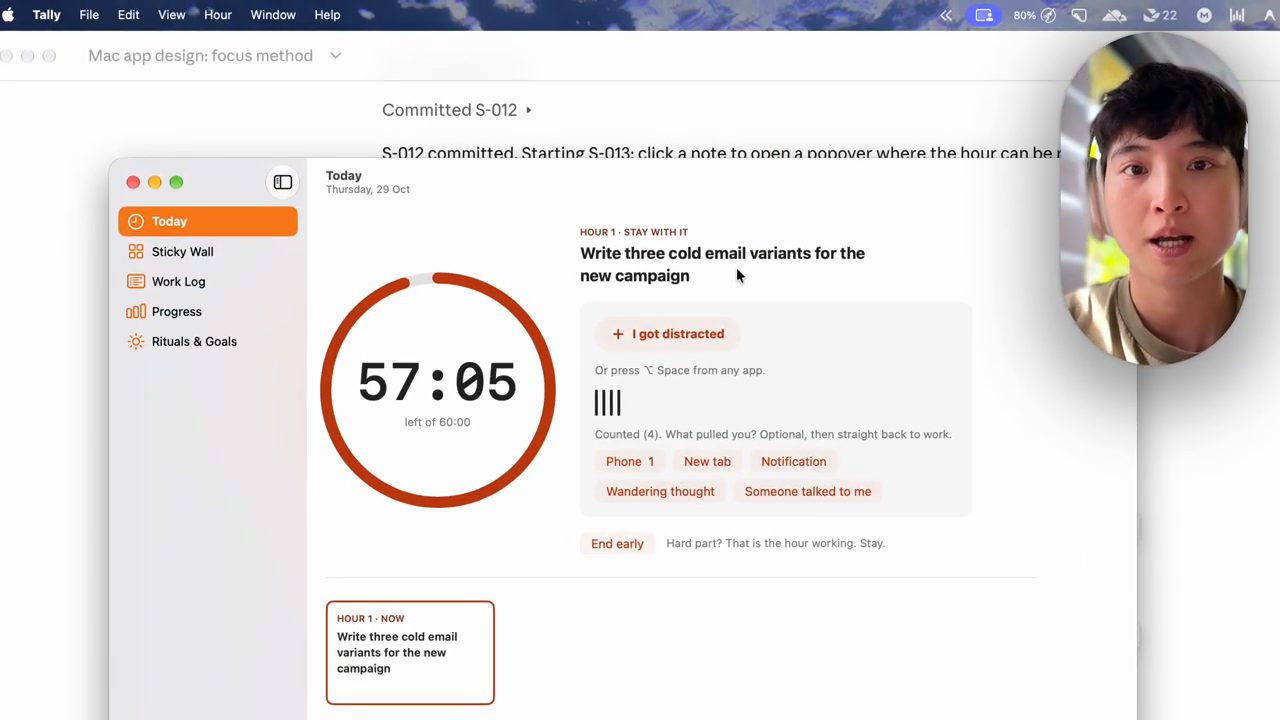Click the Apple logo in menu bar
This screenshot has width=1280, height=720.
pos(9,15)
